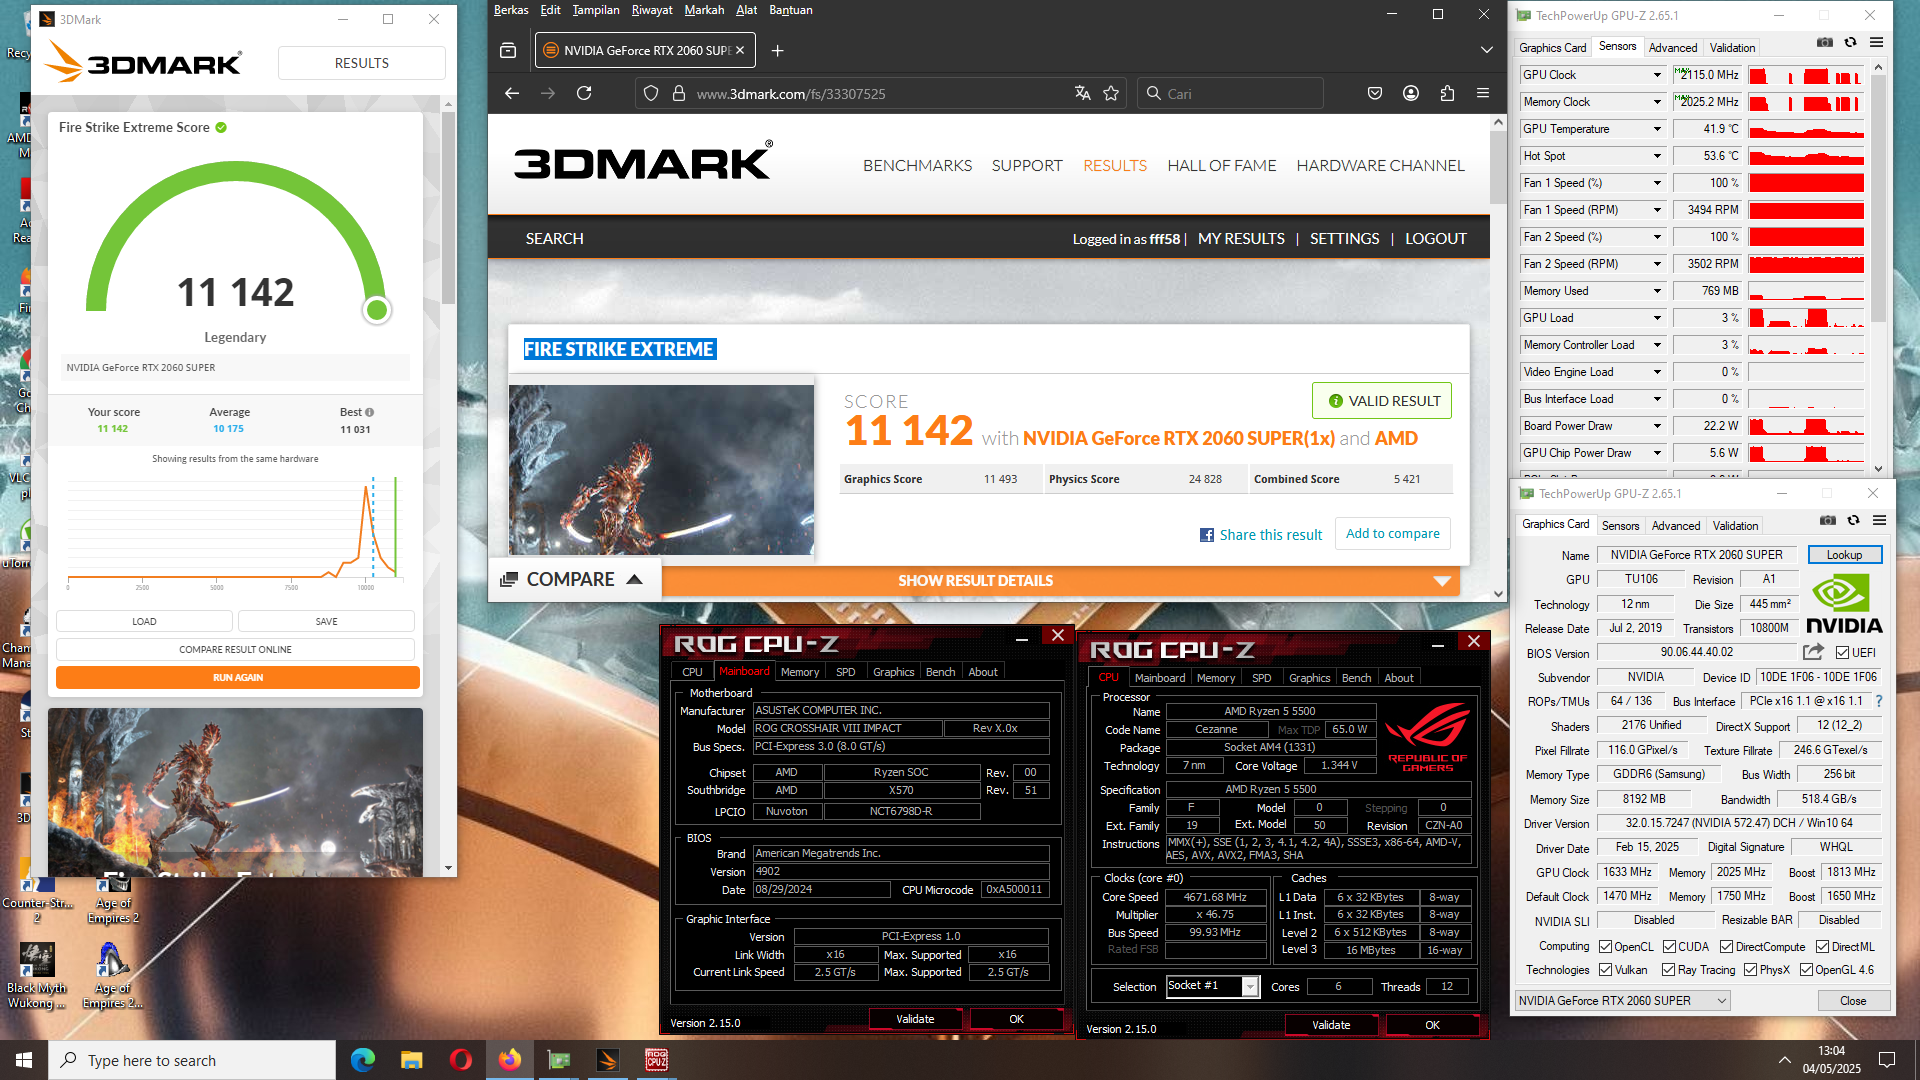
Task: Toggle the UEFI checkbox in GPU-Z
Action: tap(1842, 653)
